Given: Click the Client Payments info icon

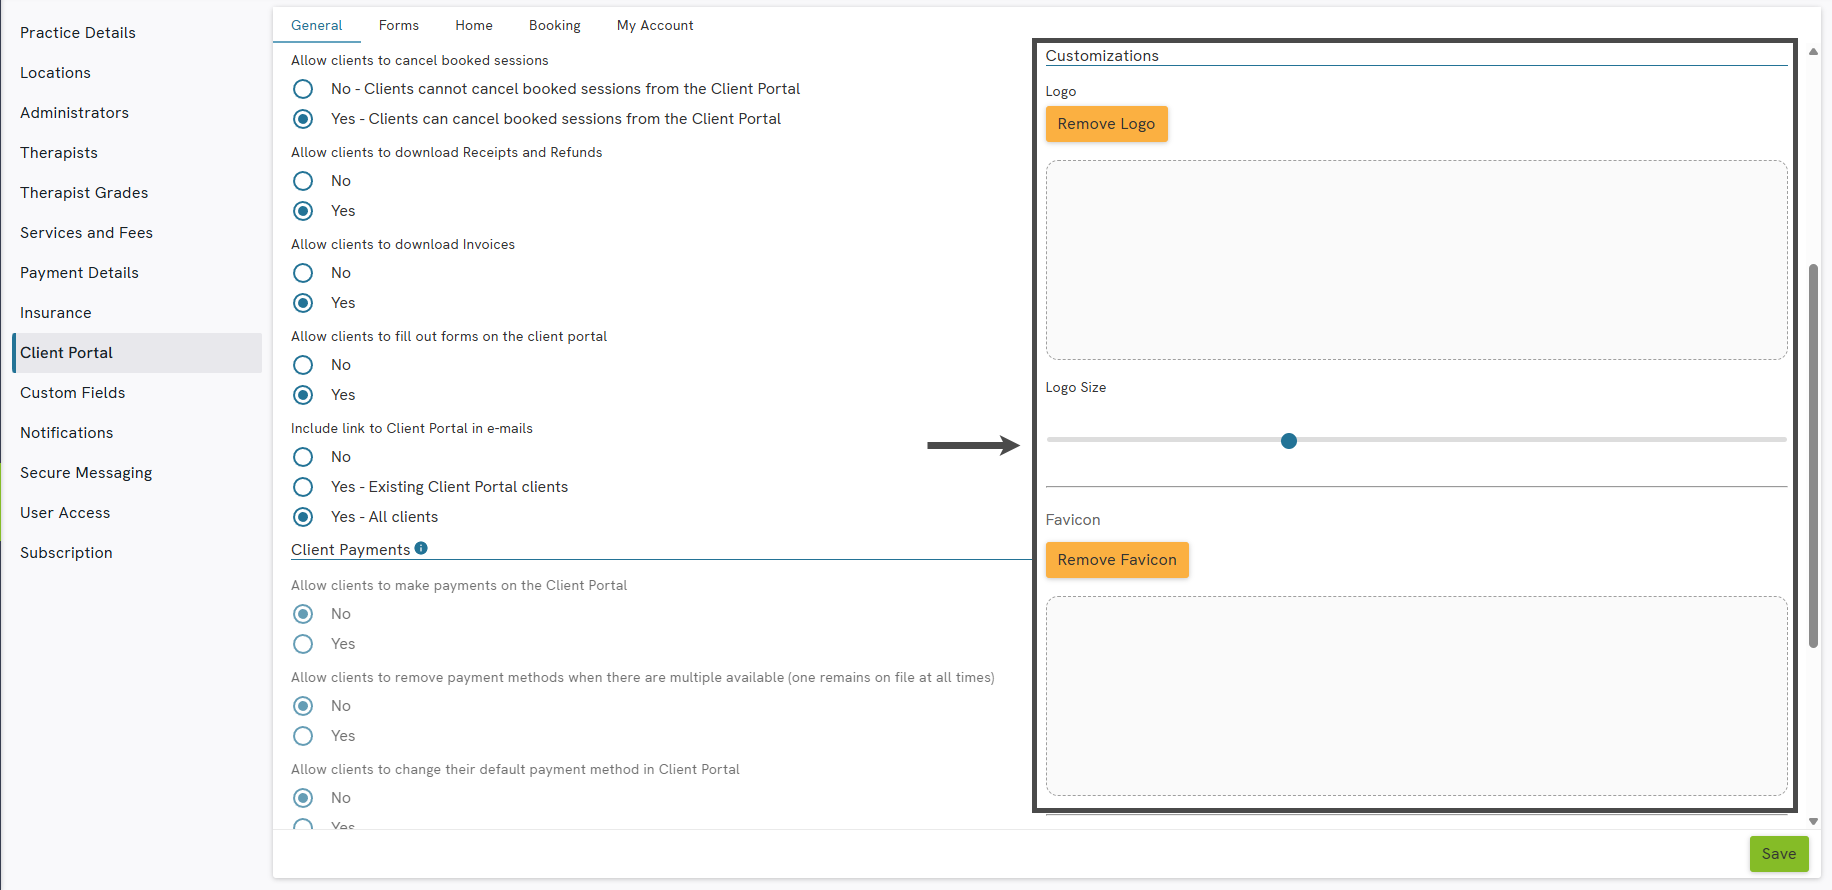Looking at the screenshot, I should point(421,548).
